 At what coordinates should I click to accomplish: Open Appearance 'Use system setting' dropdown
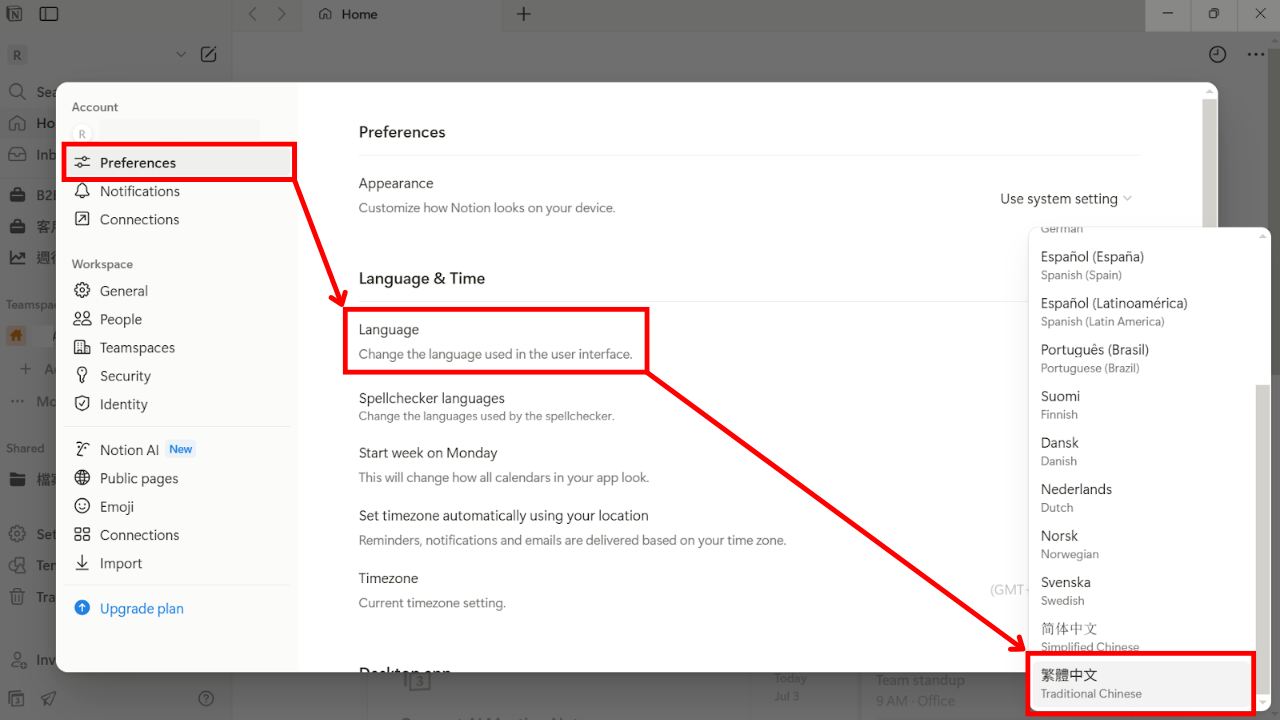(1066, 199)
